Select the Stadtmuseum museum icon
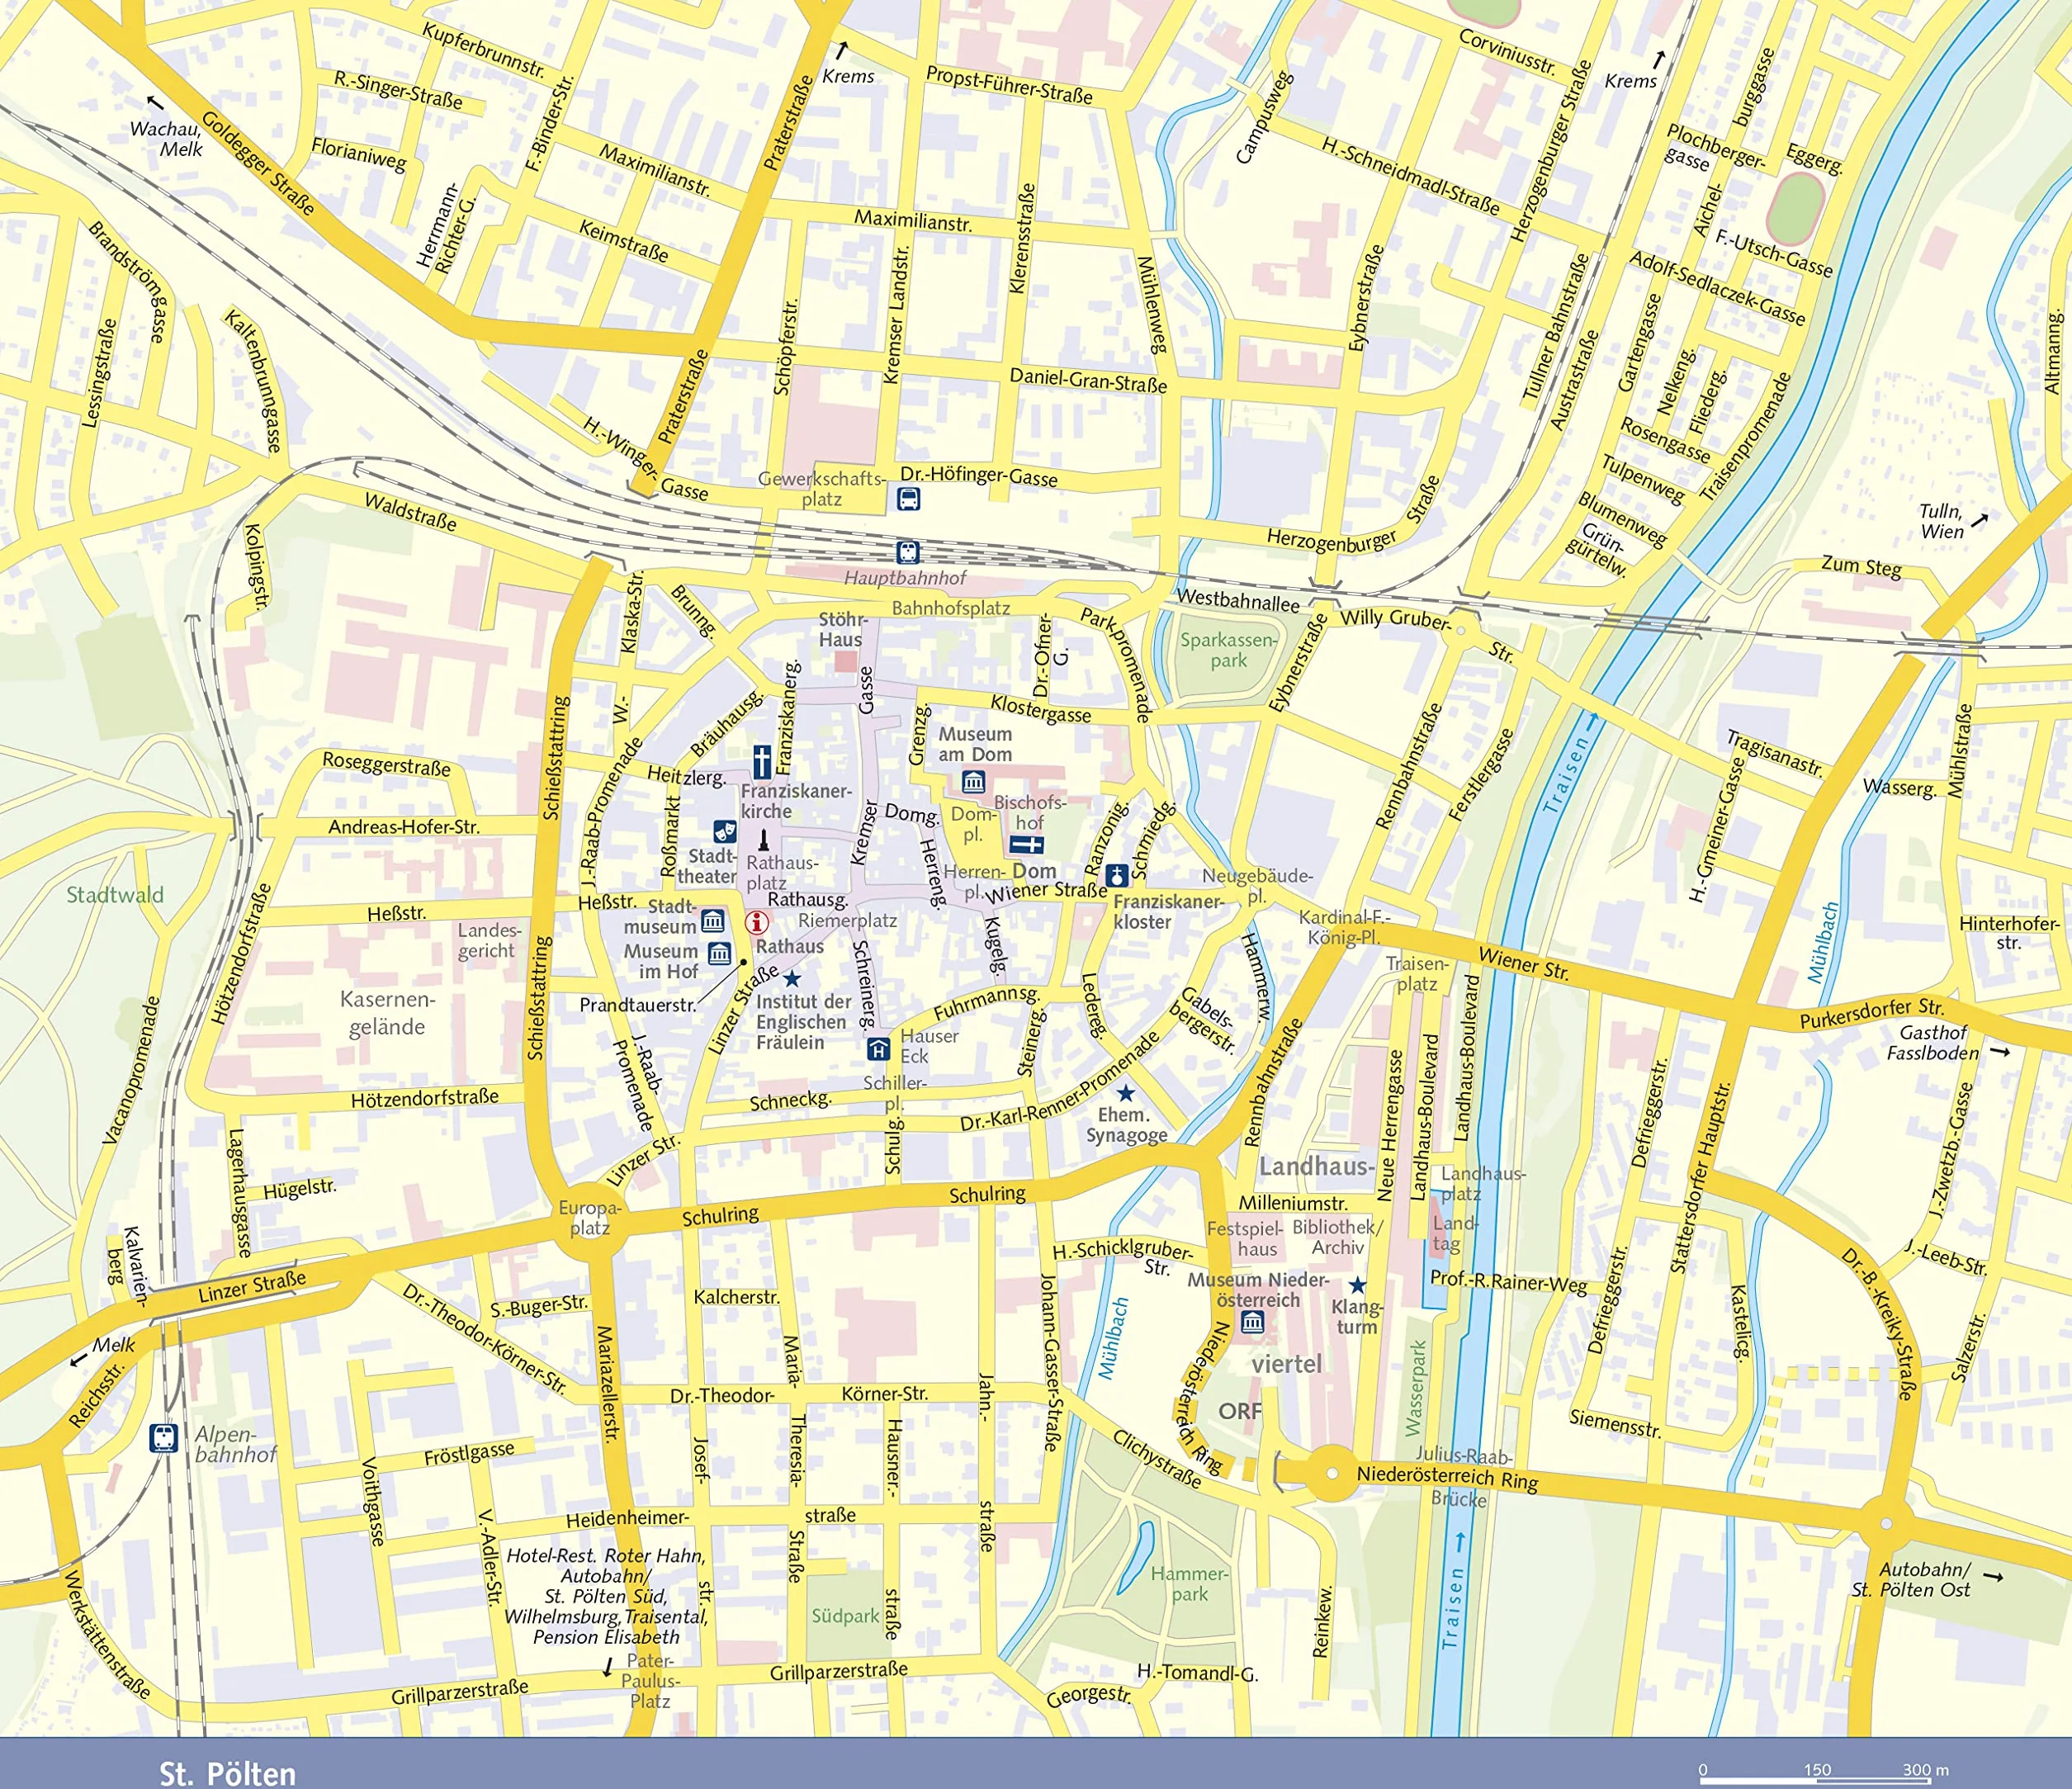 (713, 920)
